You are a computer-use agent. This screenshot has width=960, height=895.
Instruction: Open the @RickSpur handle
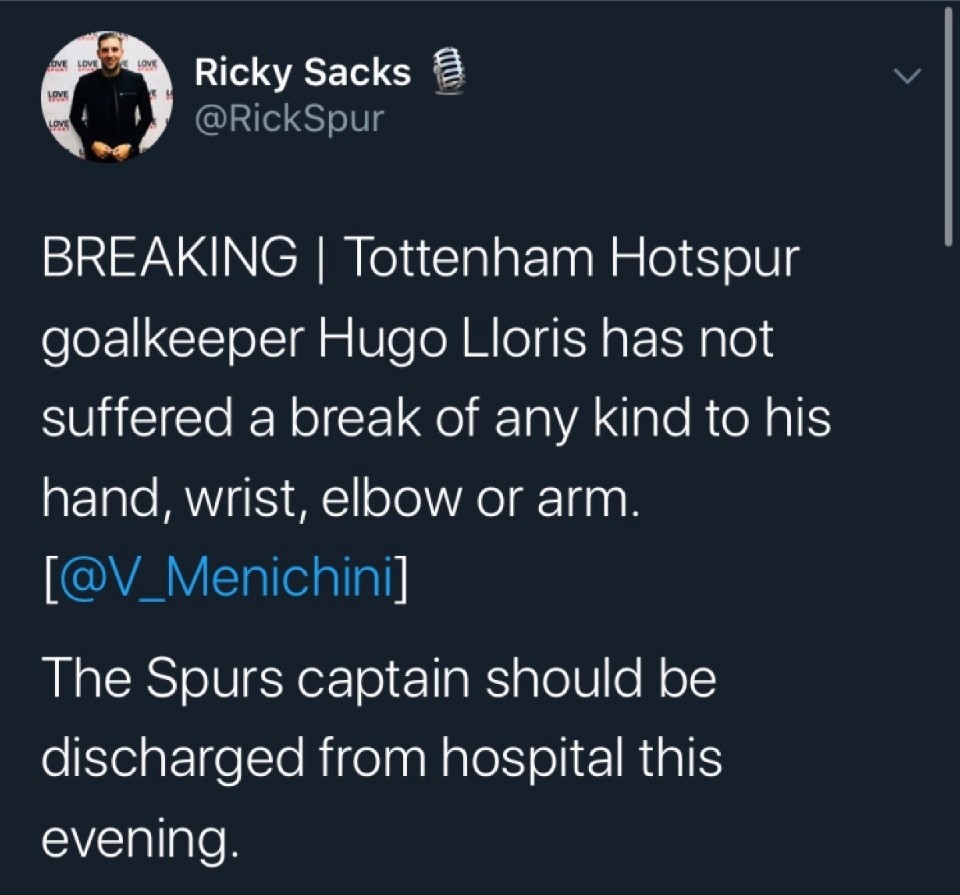click(289, 118)
